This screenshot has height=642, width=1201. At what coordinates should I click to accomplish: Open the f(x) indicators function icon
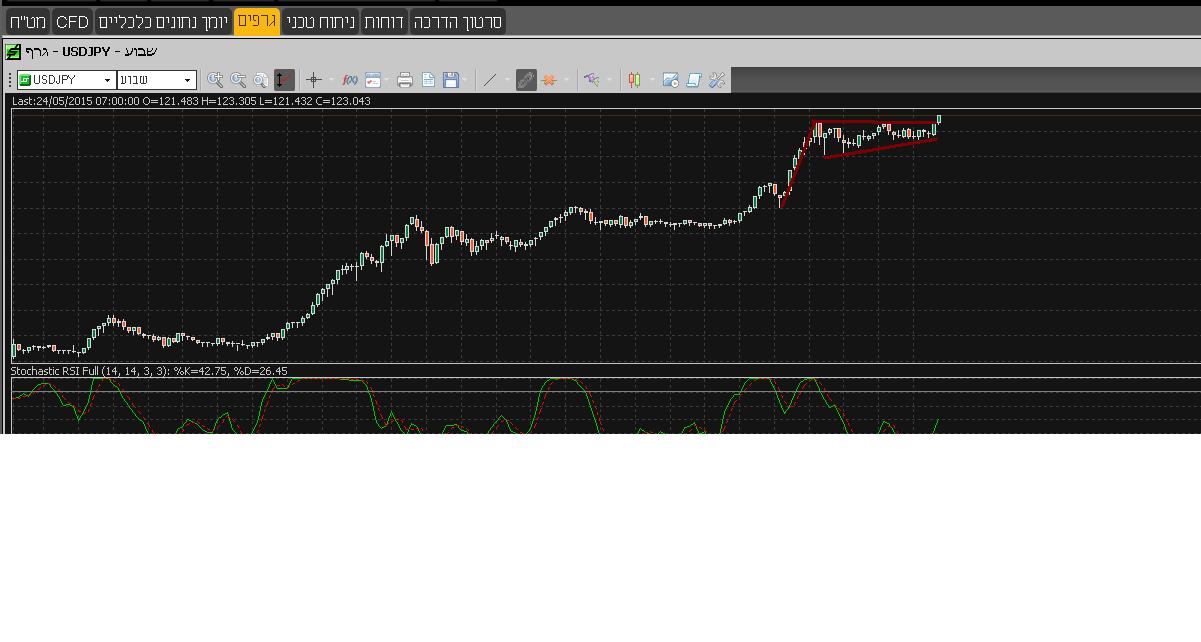coord(350,80)
